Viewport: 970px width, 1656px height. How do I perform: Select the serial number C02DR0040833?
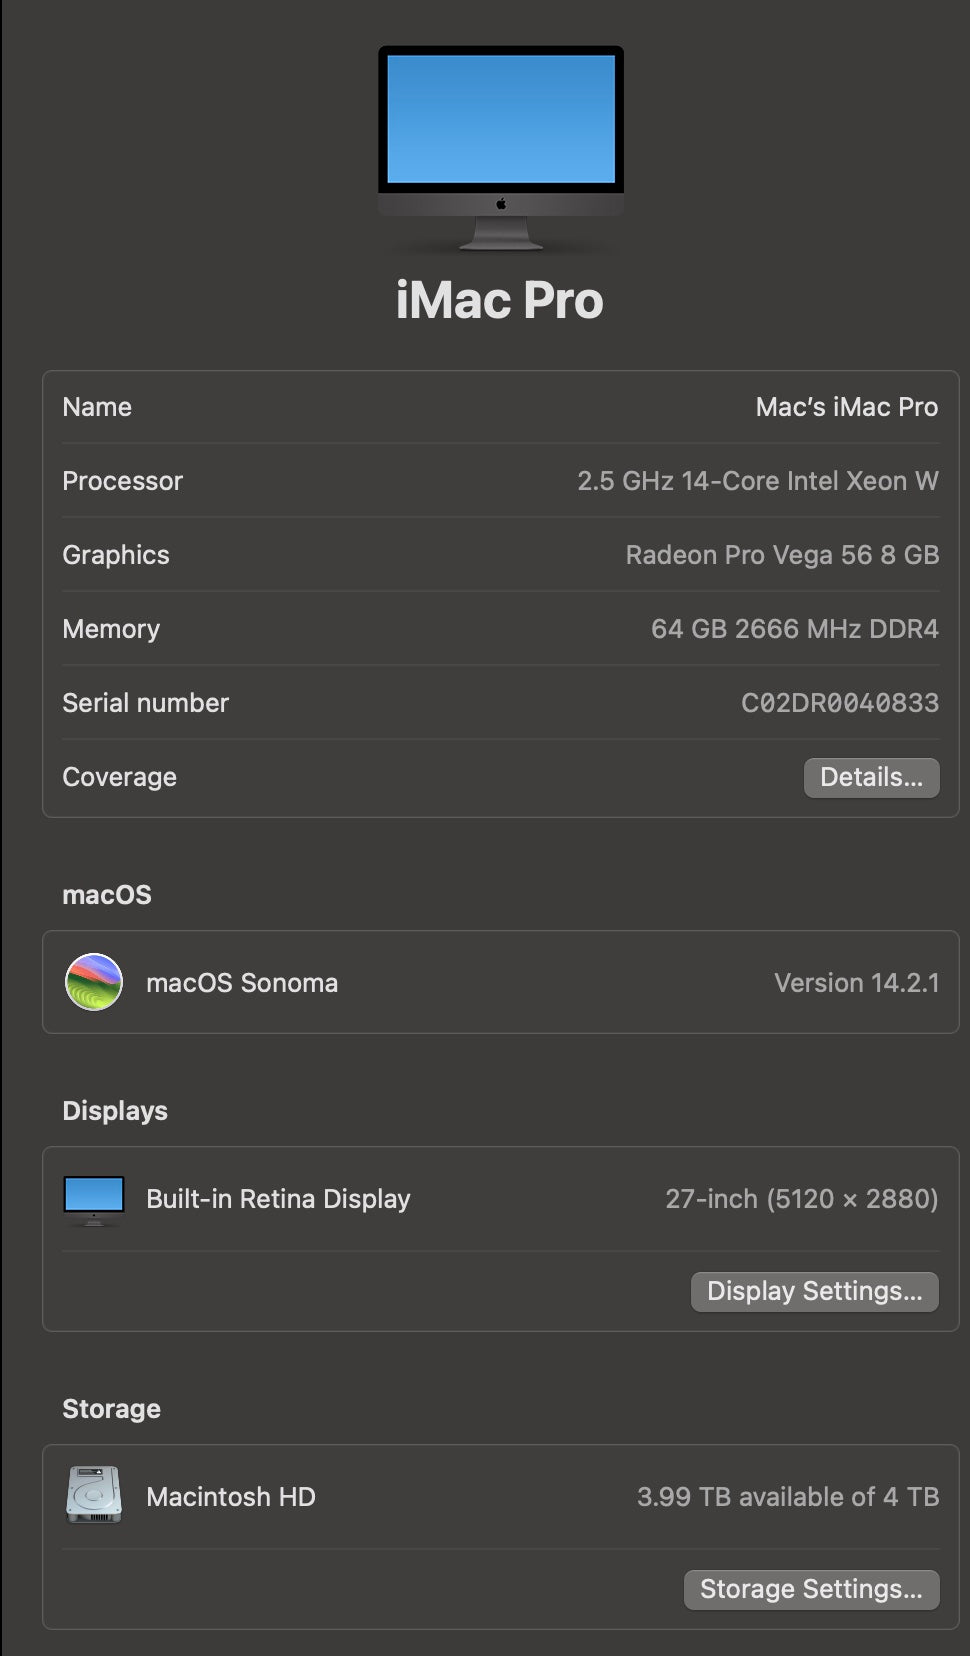(839, 703)
